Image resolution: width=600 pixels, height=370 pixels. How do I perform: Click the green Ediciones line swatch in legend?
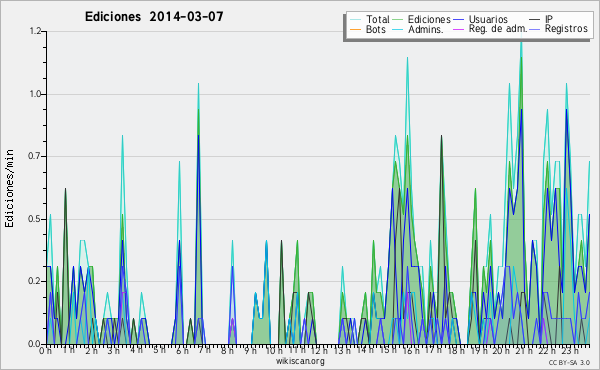pyautogui.click(x=398, y=20)
